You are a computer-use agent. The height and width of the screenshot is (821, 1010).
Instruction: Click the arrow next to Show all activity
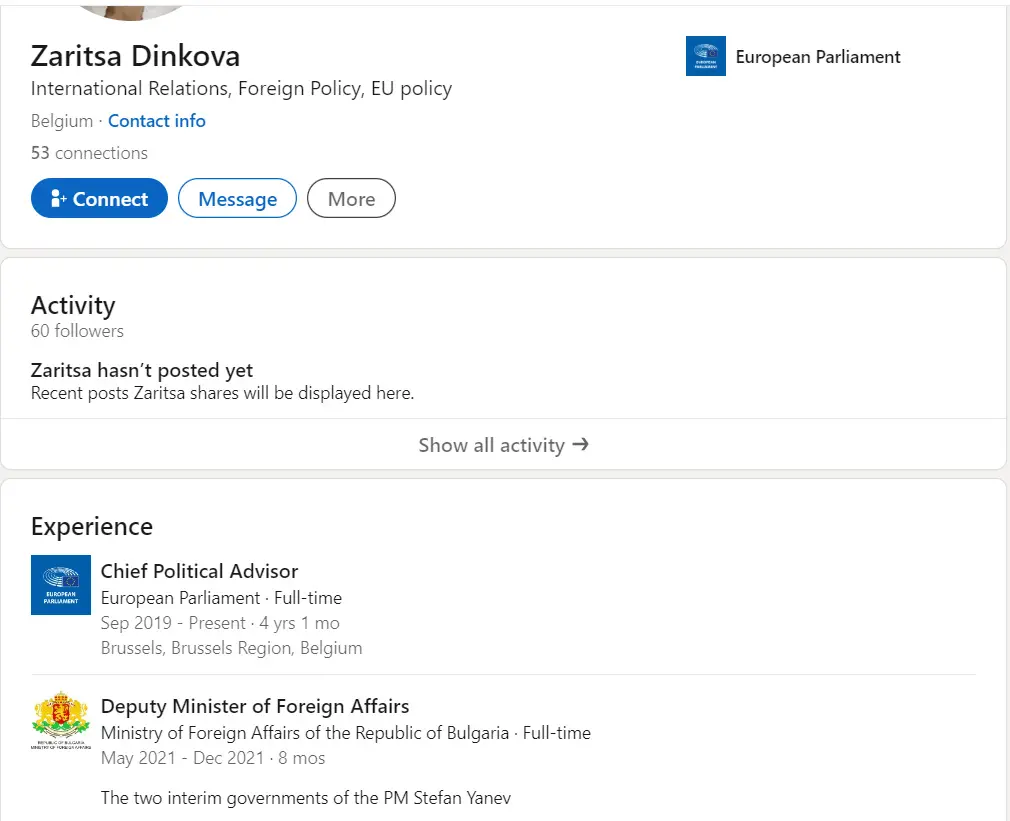580,445
